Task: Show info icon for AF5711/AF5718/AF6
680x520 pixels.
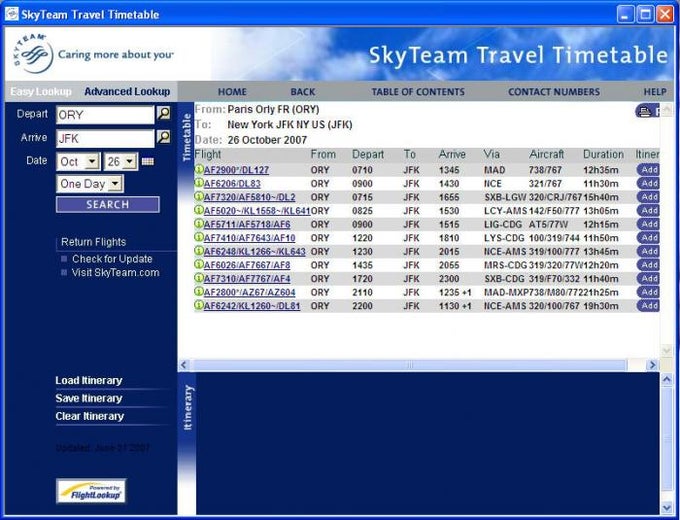Action: point(199,224)
